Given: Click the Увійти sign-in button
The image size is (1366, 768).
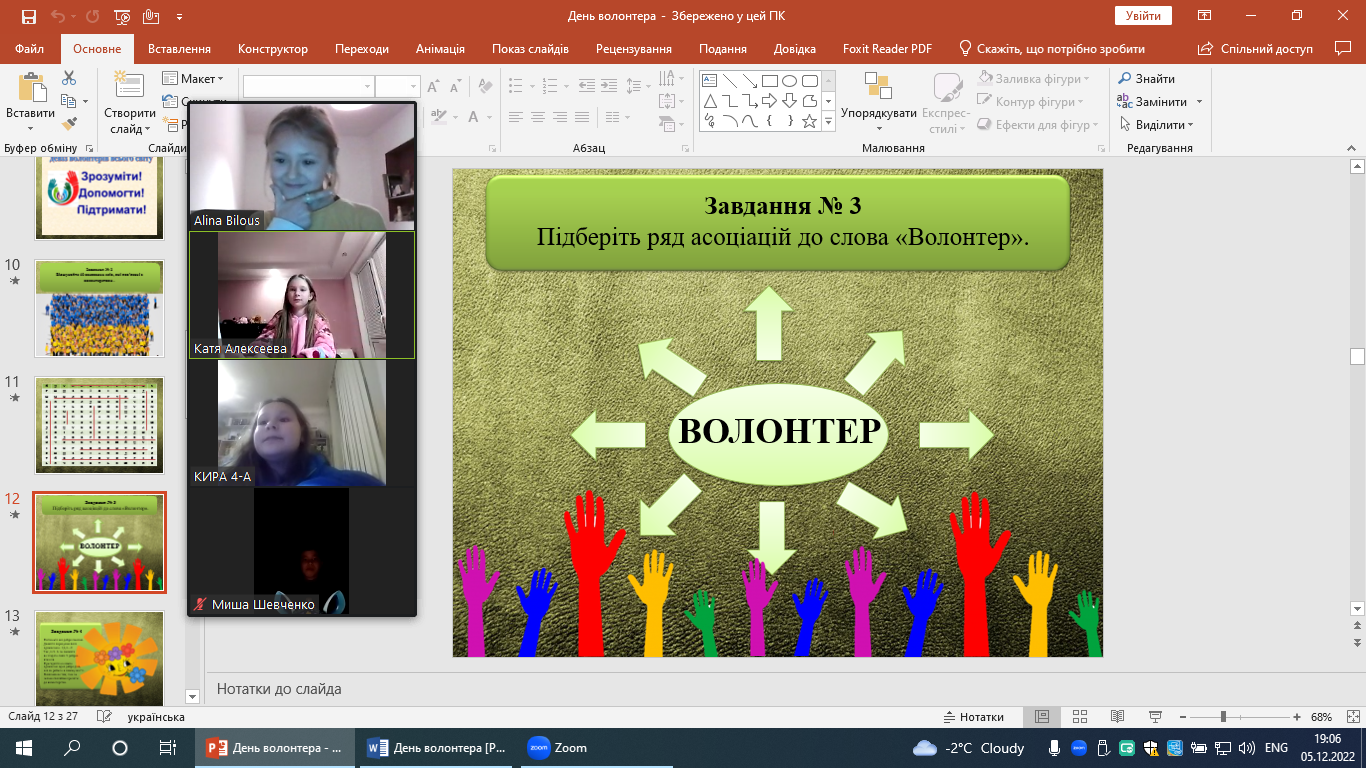Looking at the screenshot, I should pyautogui.click(x=1143, y=16).
